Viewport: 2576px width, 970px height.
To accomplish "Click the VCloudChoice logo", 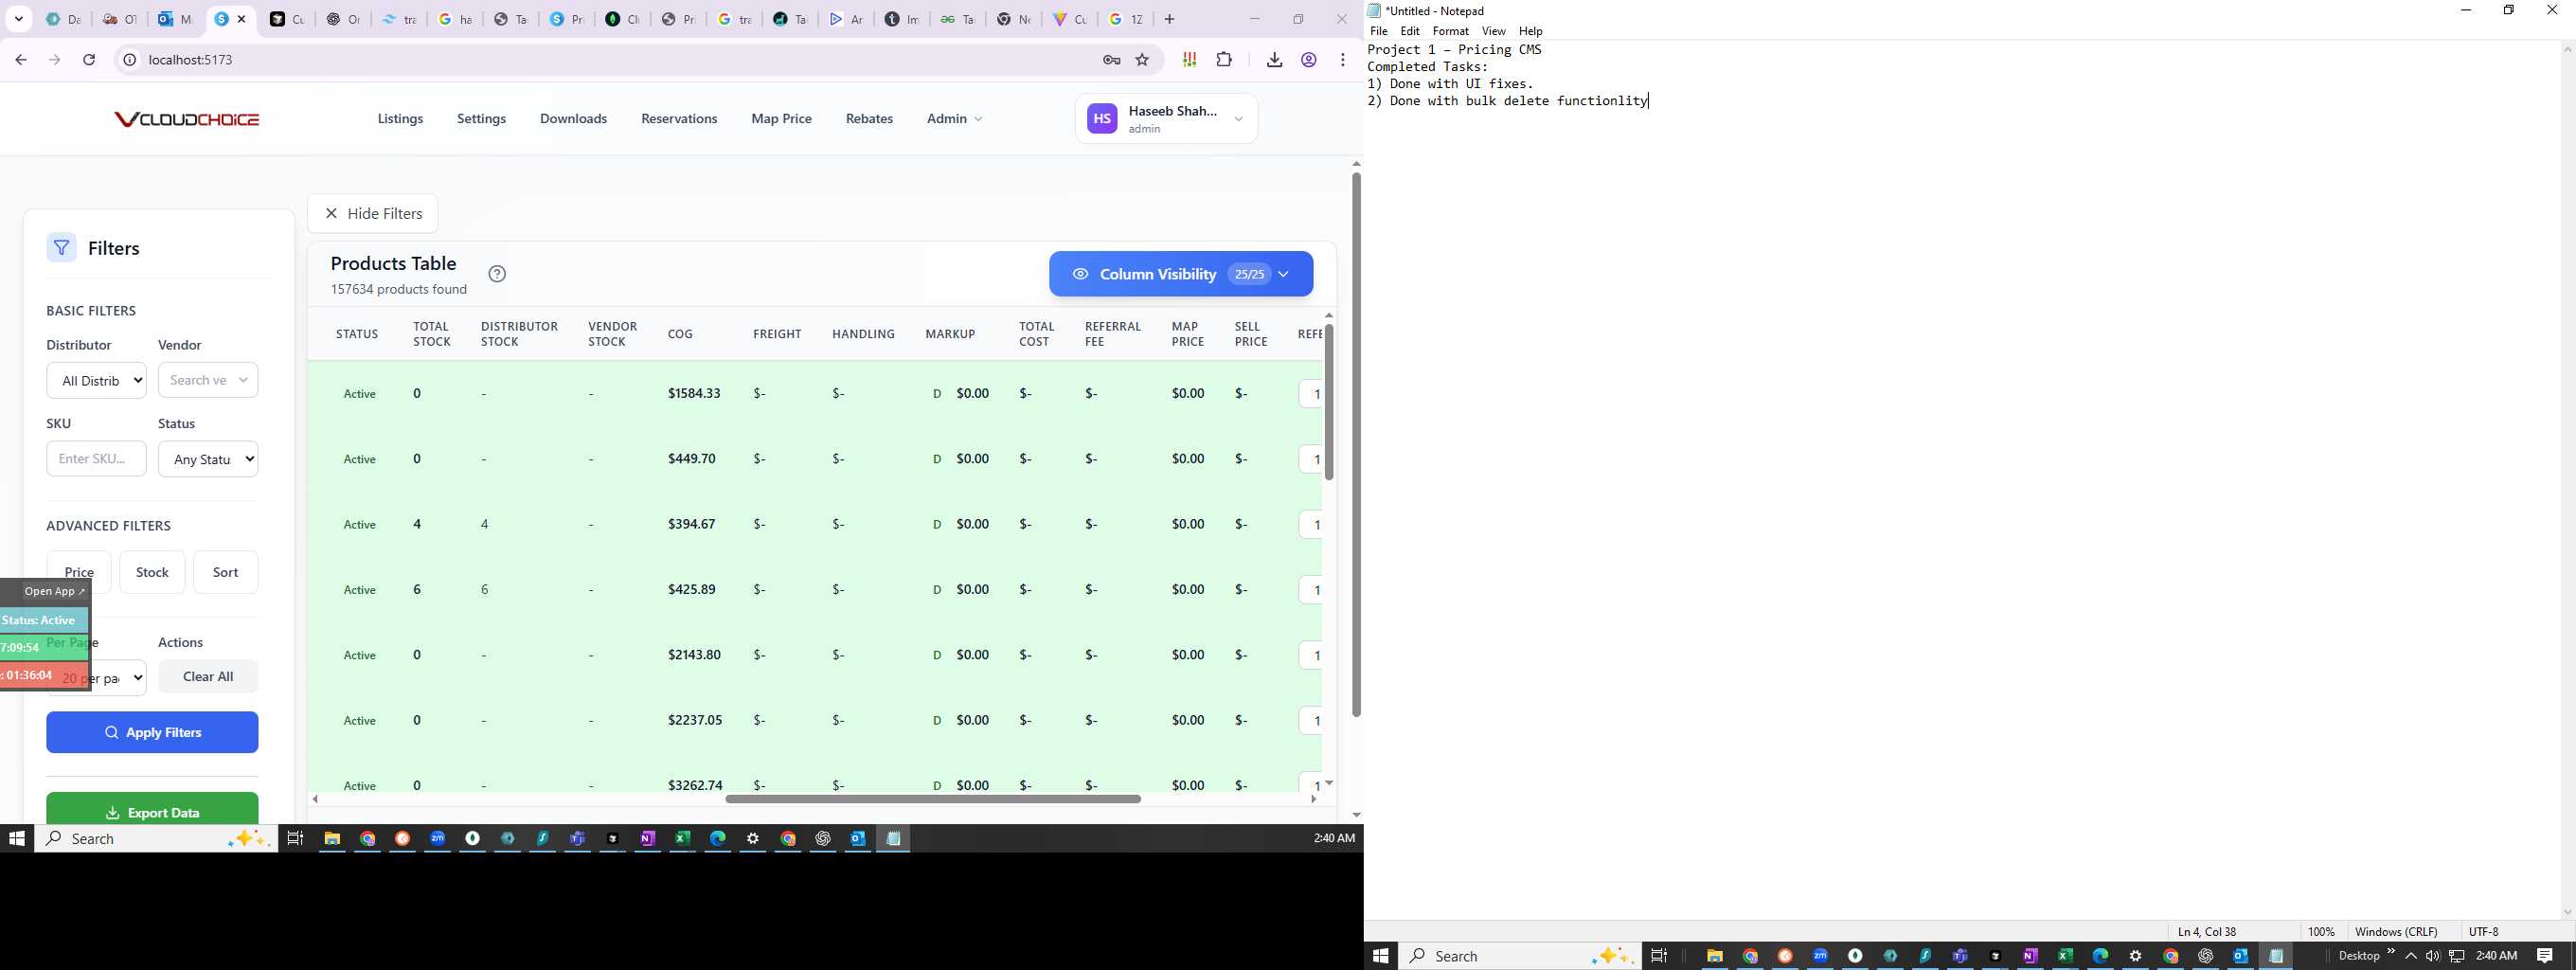I will point(187,119).
